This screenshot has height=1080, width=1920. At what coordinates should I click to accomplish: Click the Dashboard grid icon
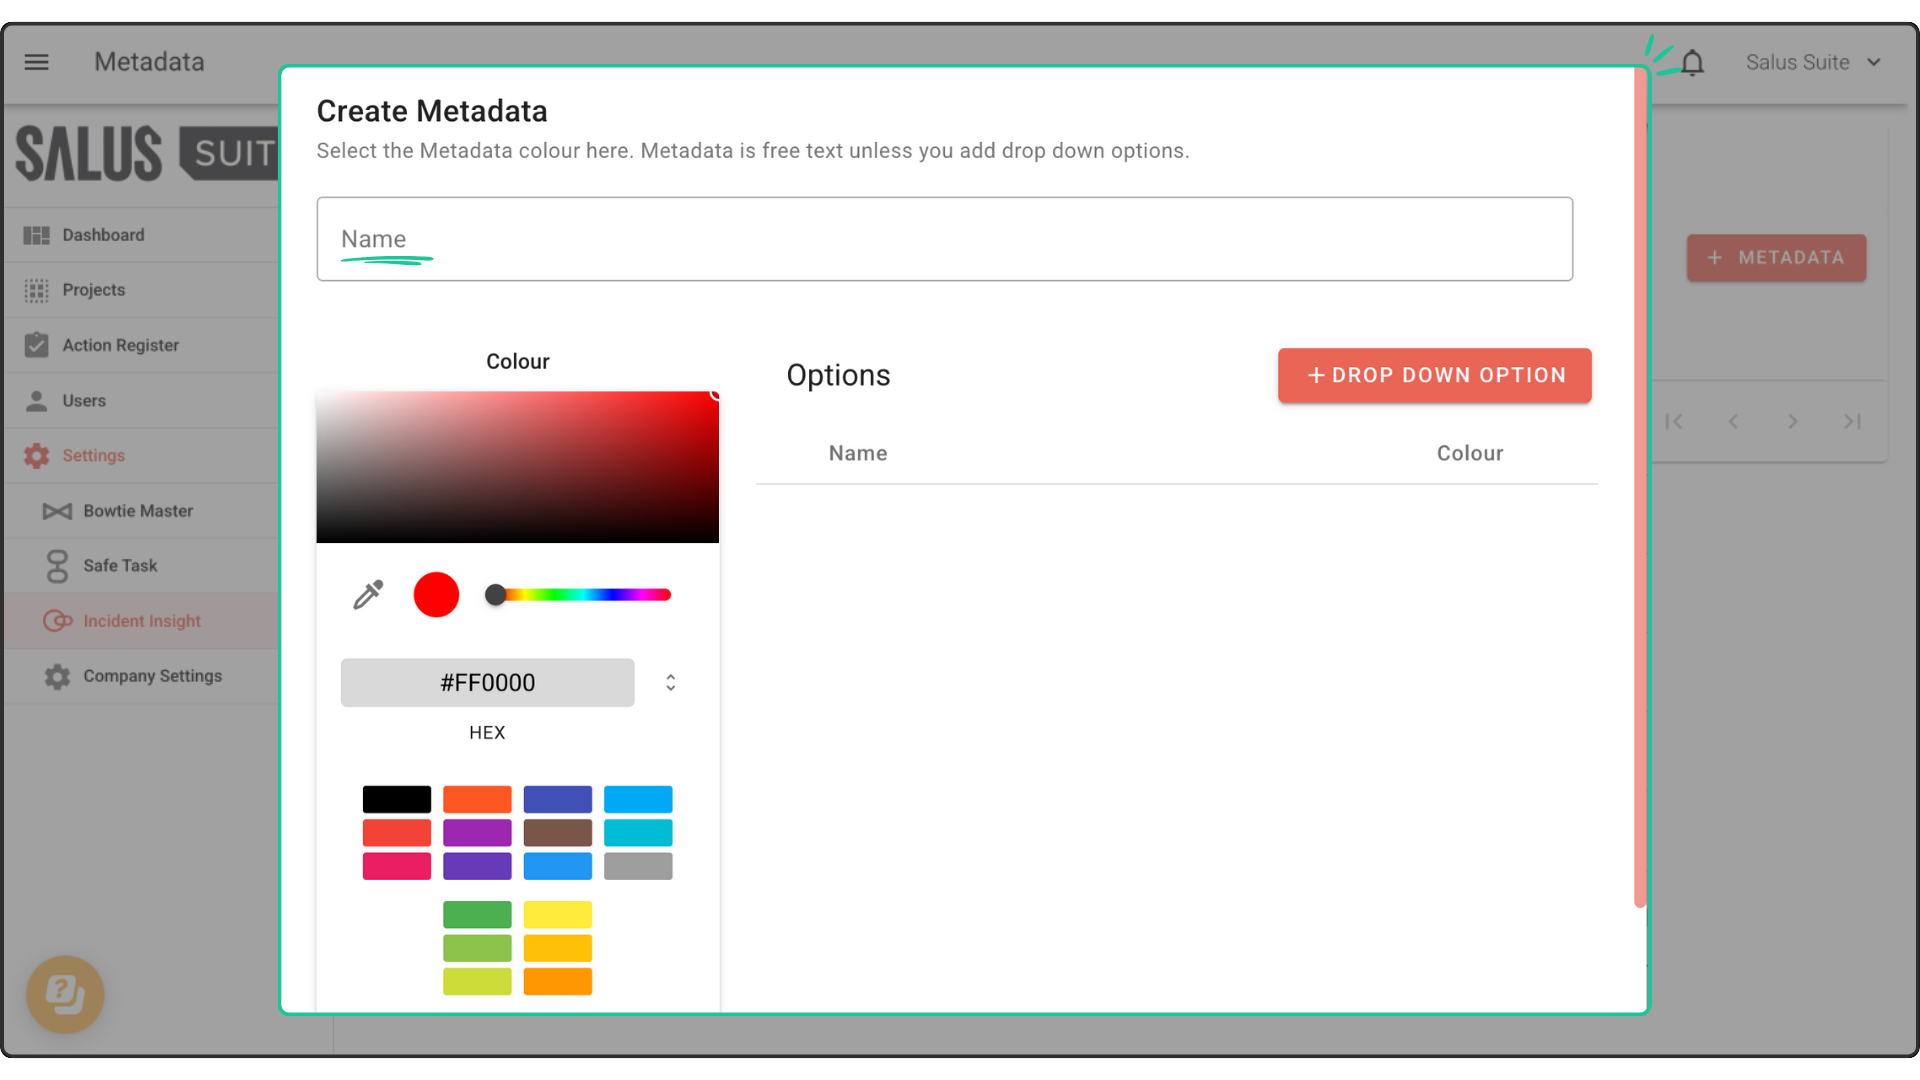point(36,235)
